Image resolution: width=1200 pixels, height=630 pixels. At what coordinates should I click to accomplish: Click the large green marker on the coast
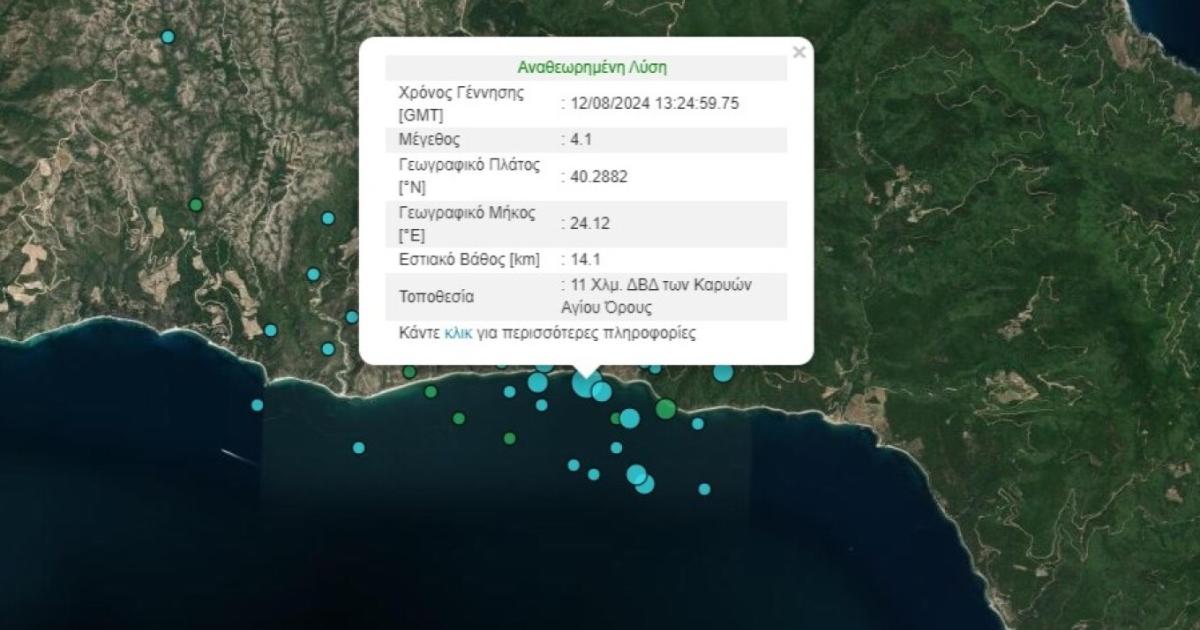tap(666, 408)
